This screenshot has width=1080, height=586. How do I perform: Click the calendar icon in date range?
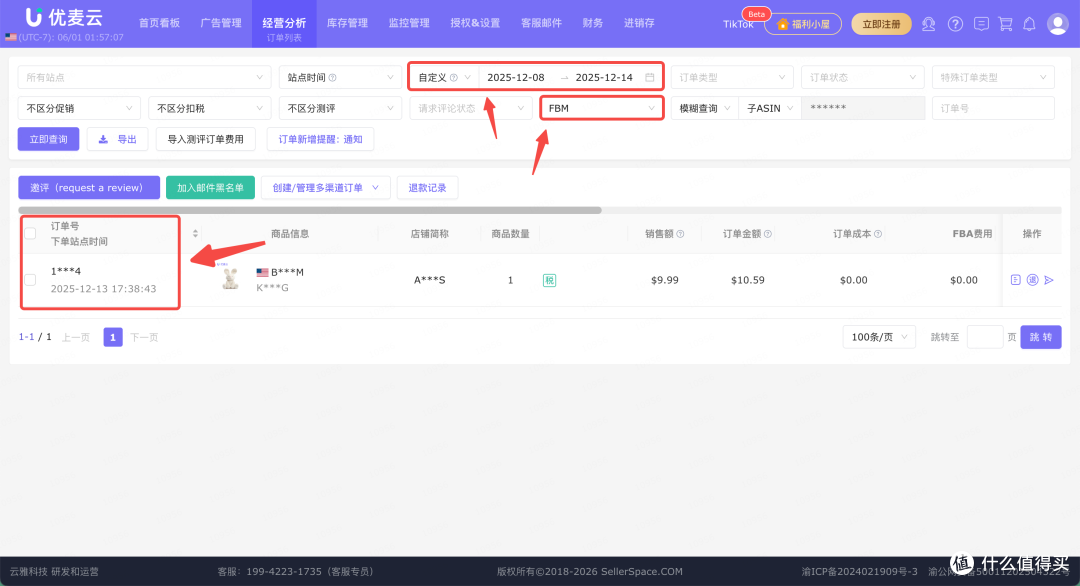[x=650, y=77]
